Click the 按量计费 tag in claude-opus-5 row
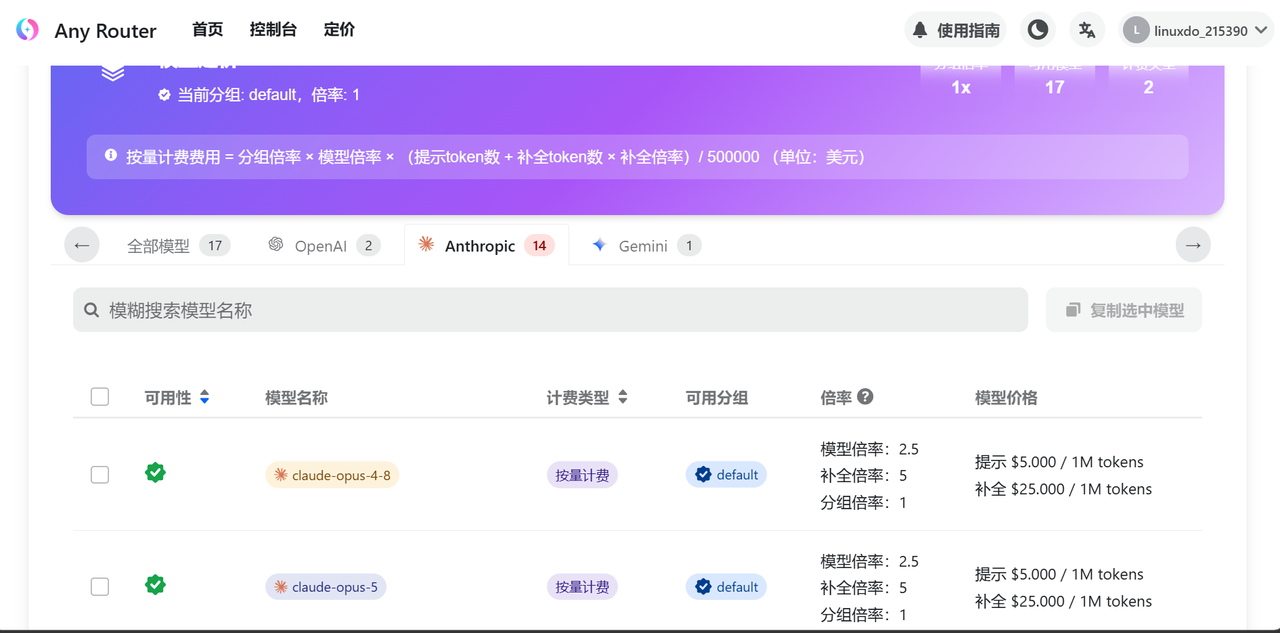The image size is (1280, 633). pyautogui.click(x=582, y=587)
